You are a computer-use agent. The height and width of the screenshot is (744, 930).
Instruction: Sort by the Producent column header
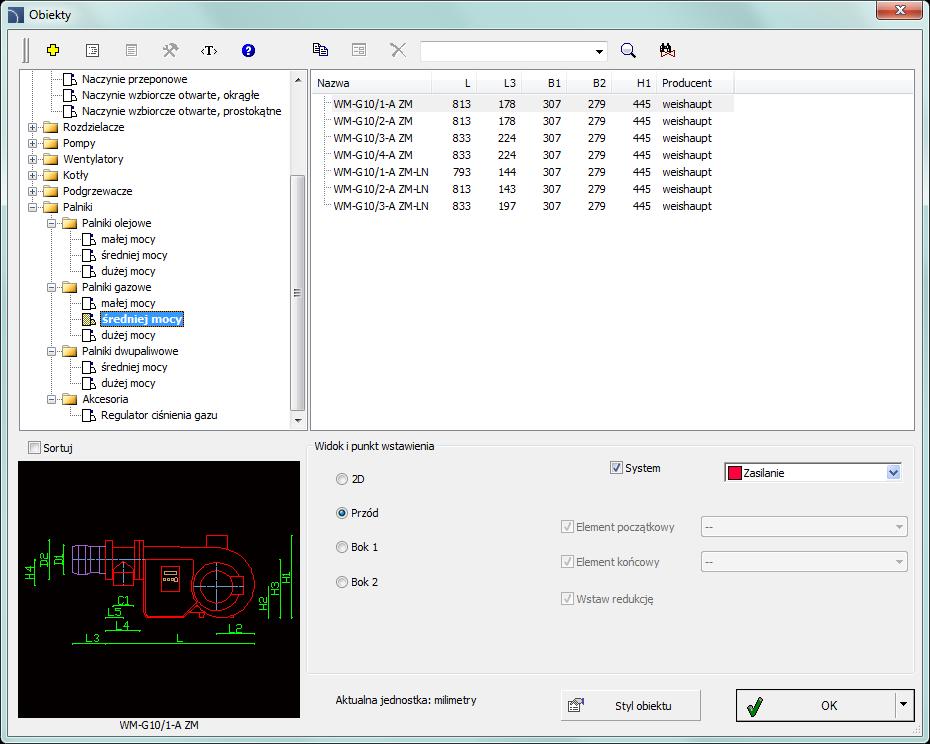(695, 83)
